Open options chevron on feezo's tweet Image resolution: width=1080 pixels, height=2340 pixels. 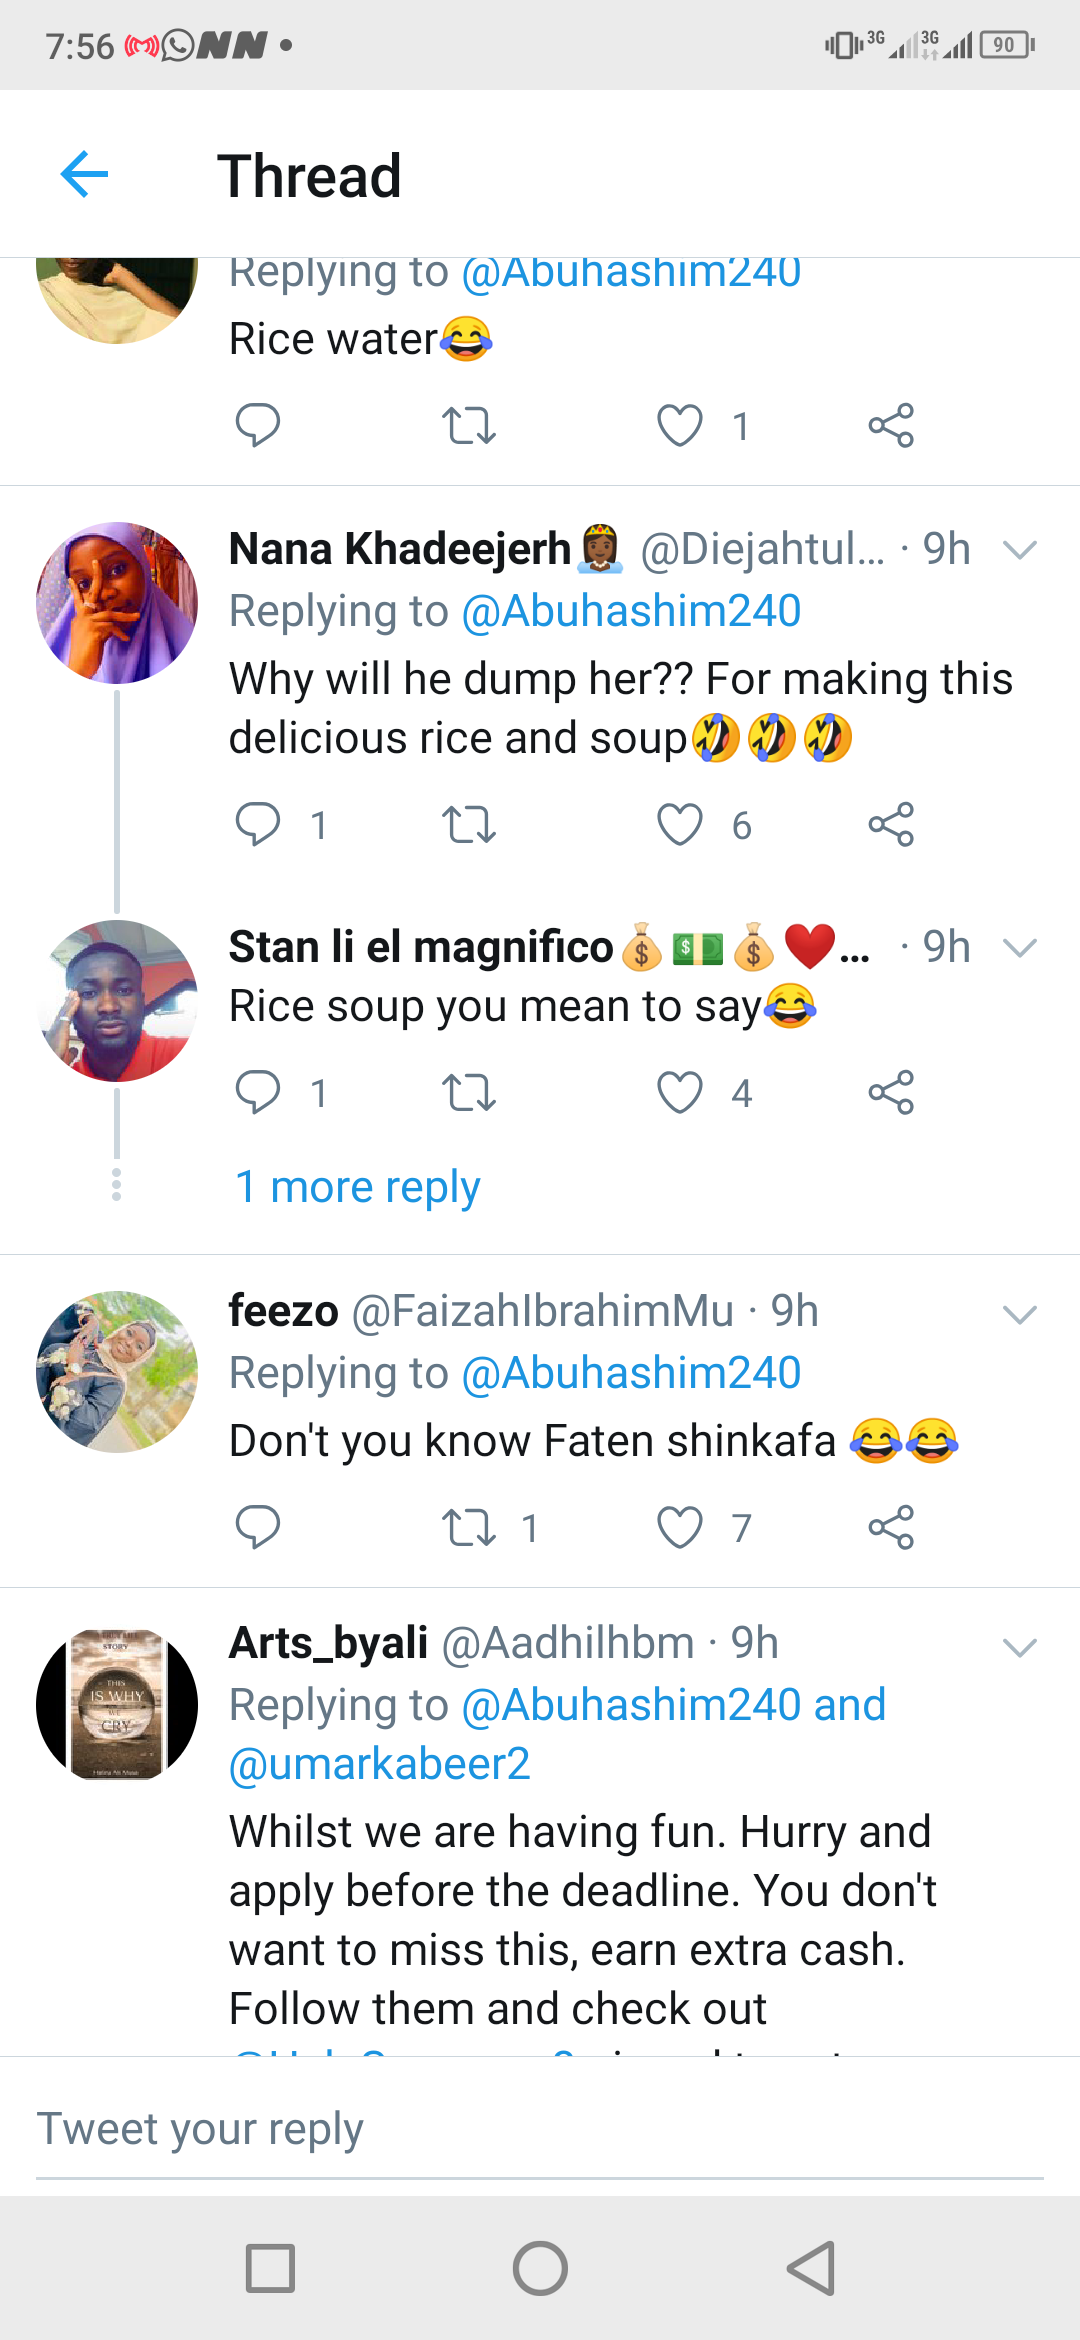click(1019, 1314)
